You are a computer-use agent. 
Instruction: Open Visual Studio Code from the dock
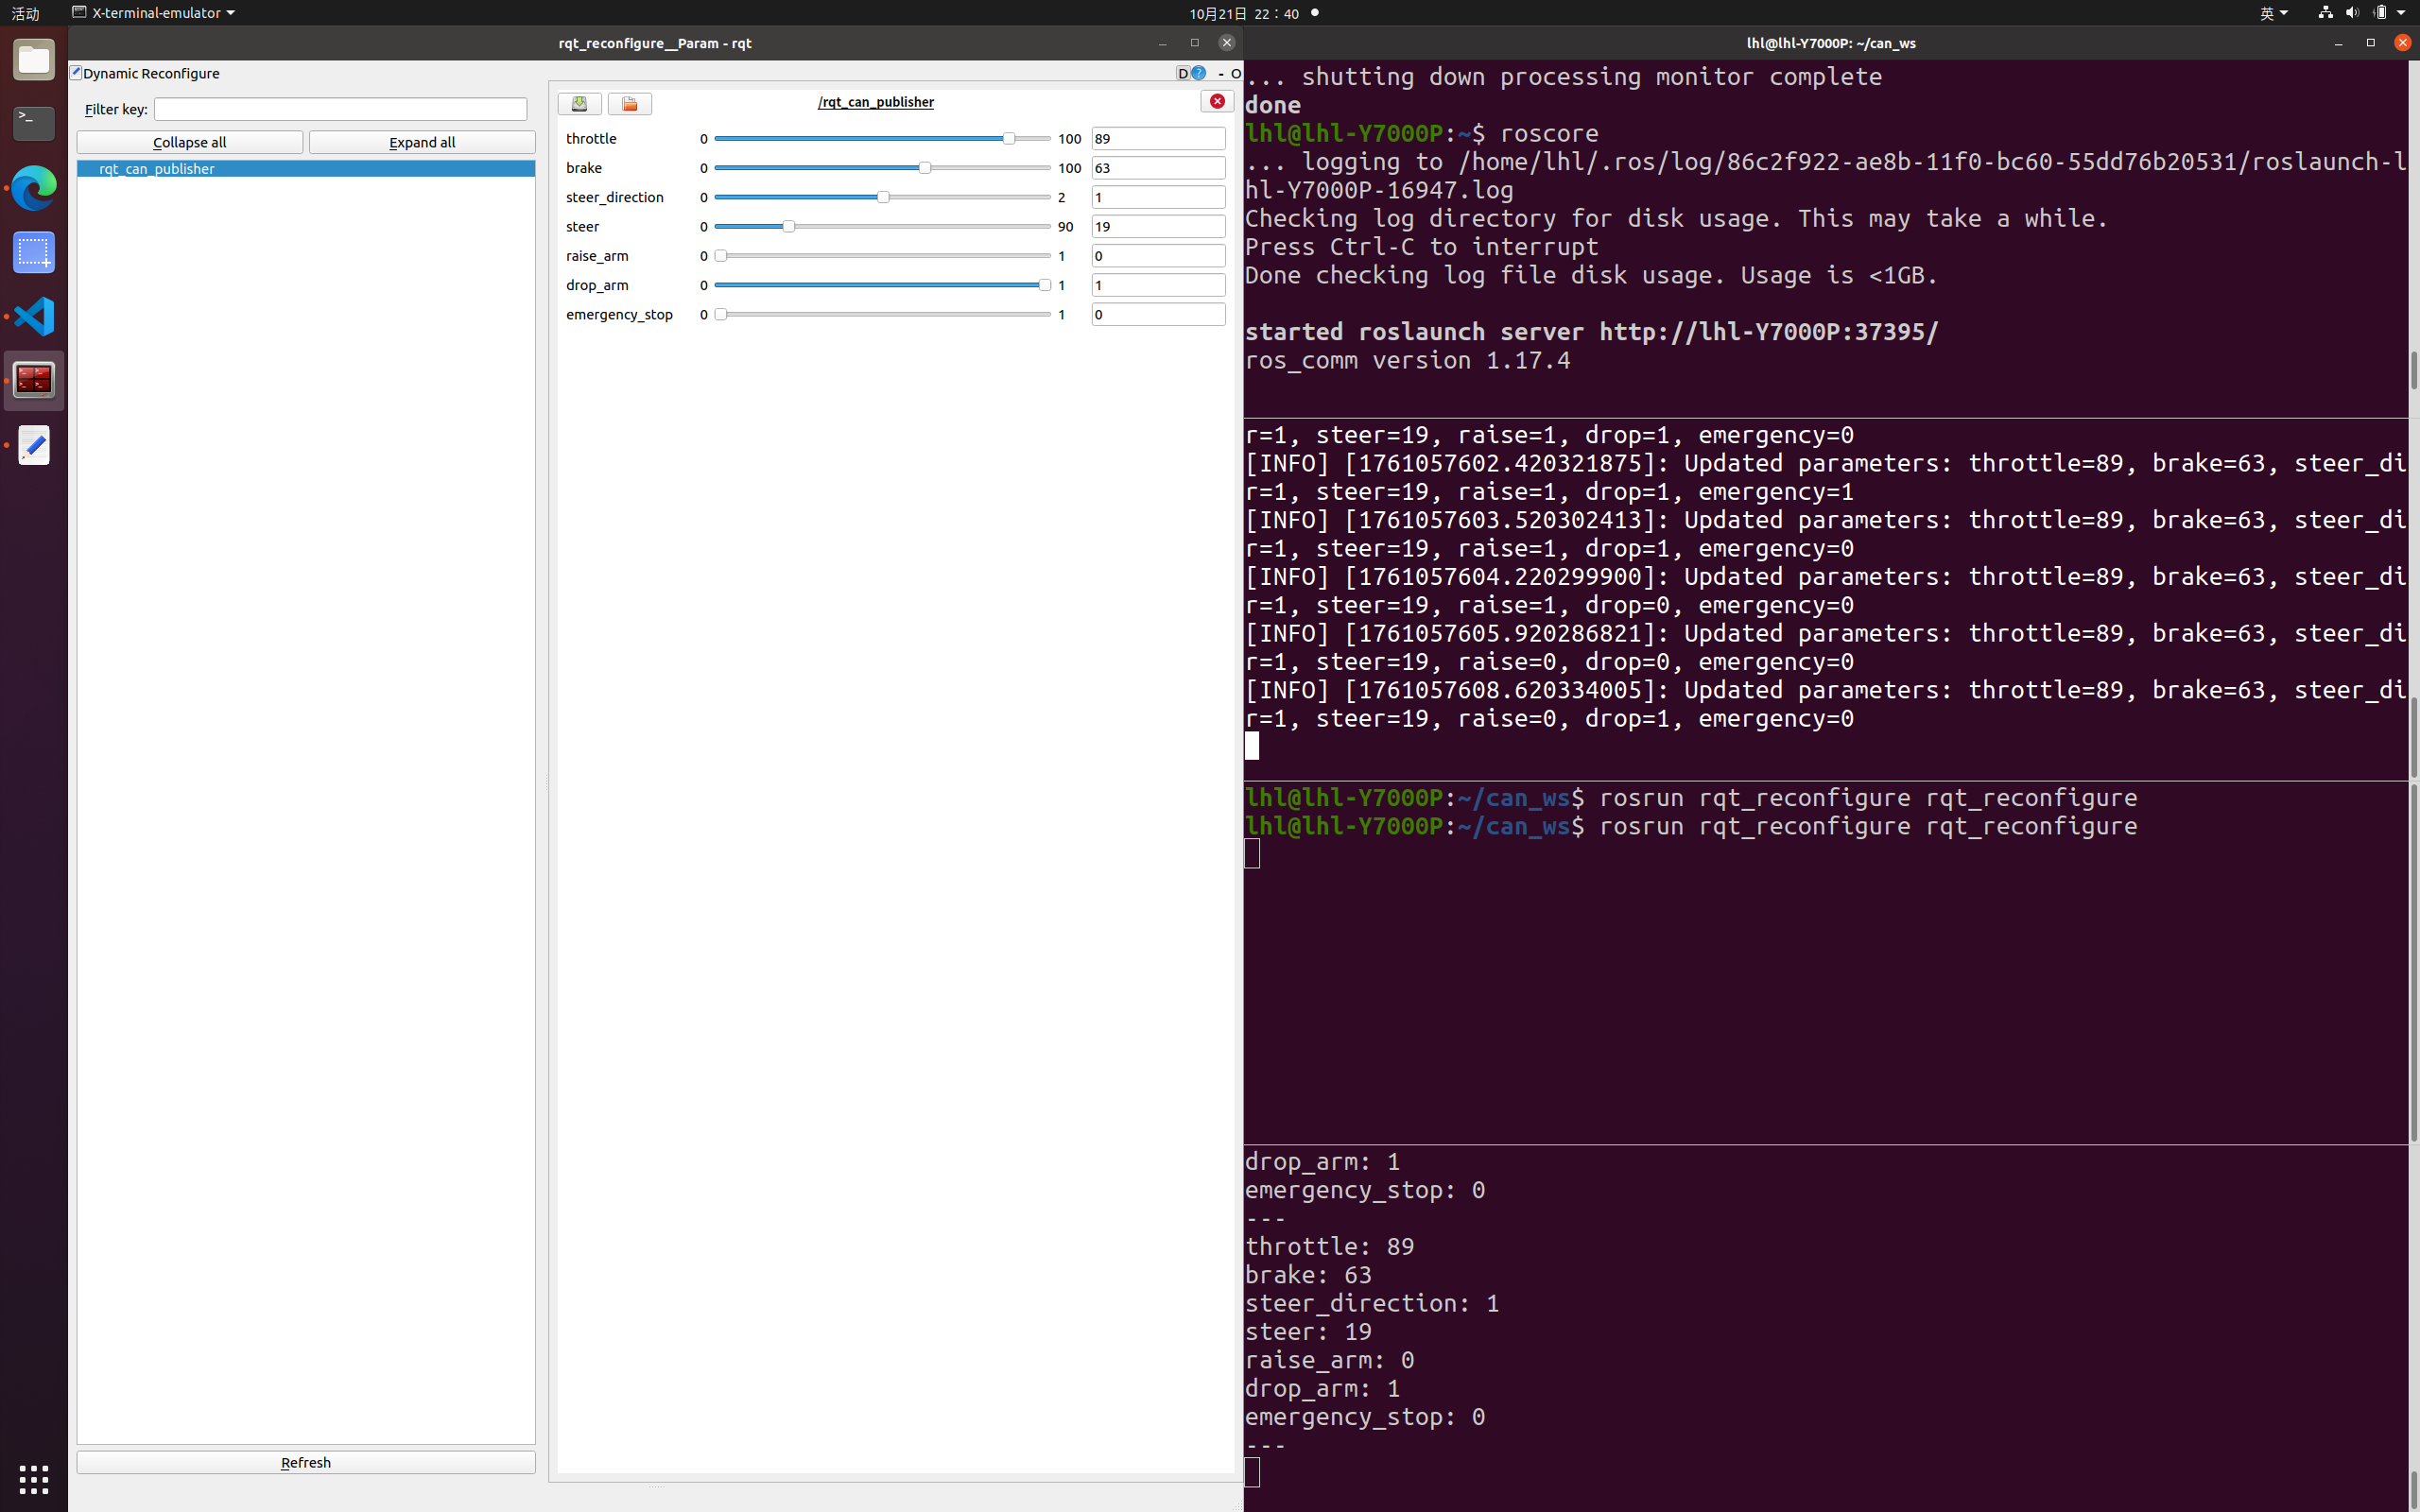(34, 316)
